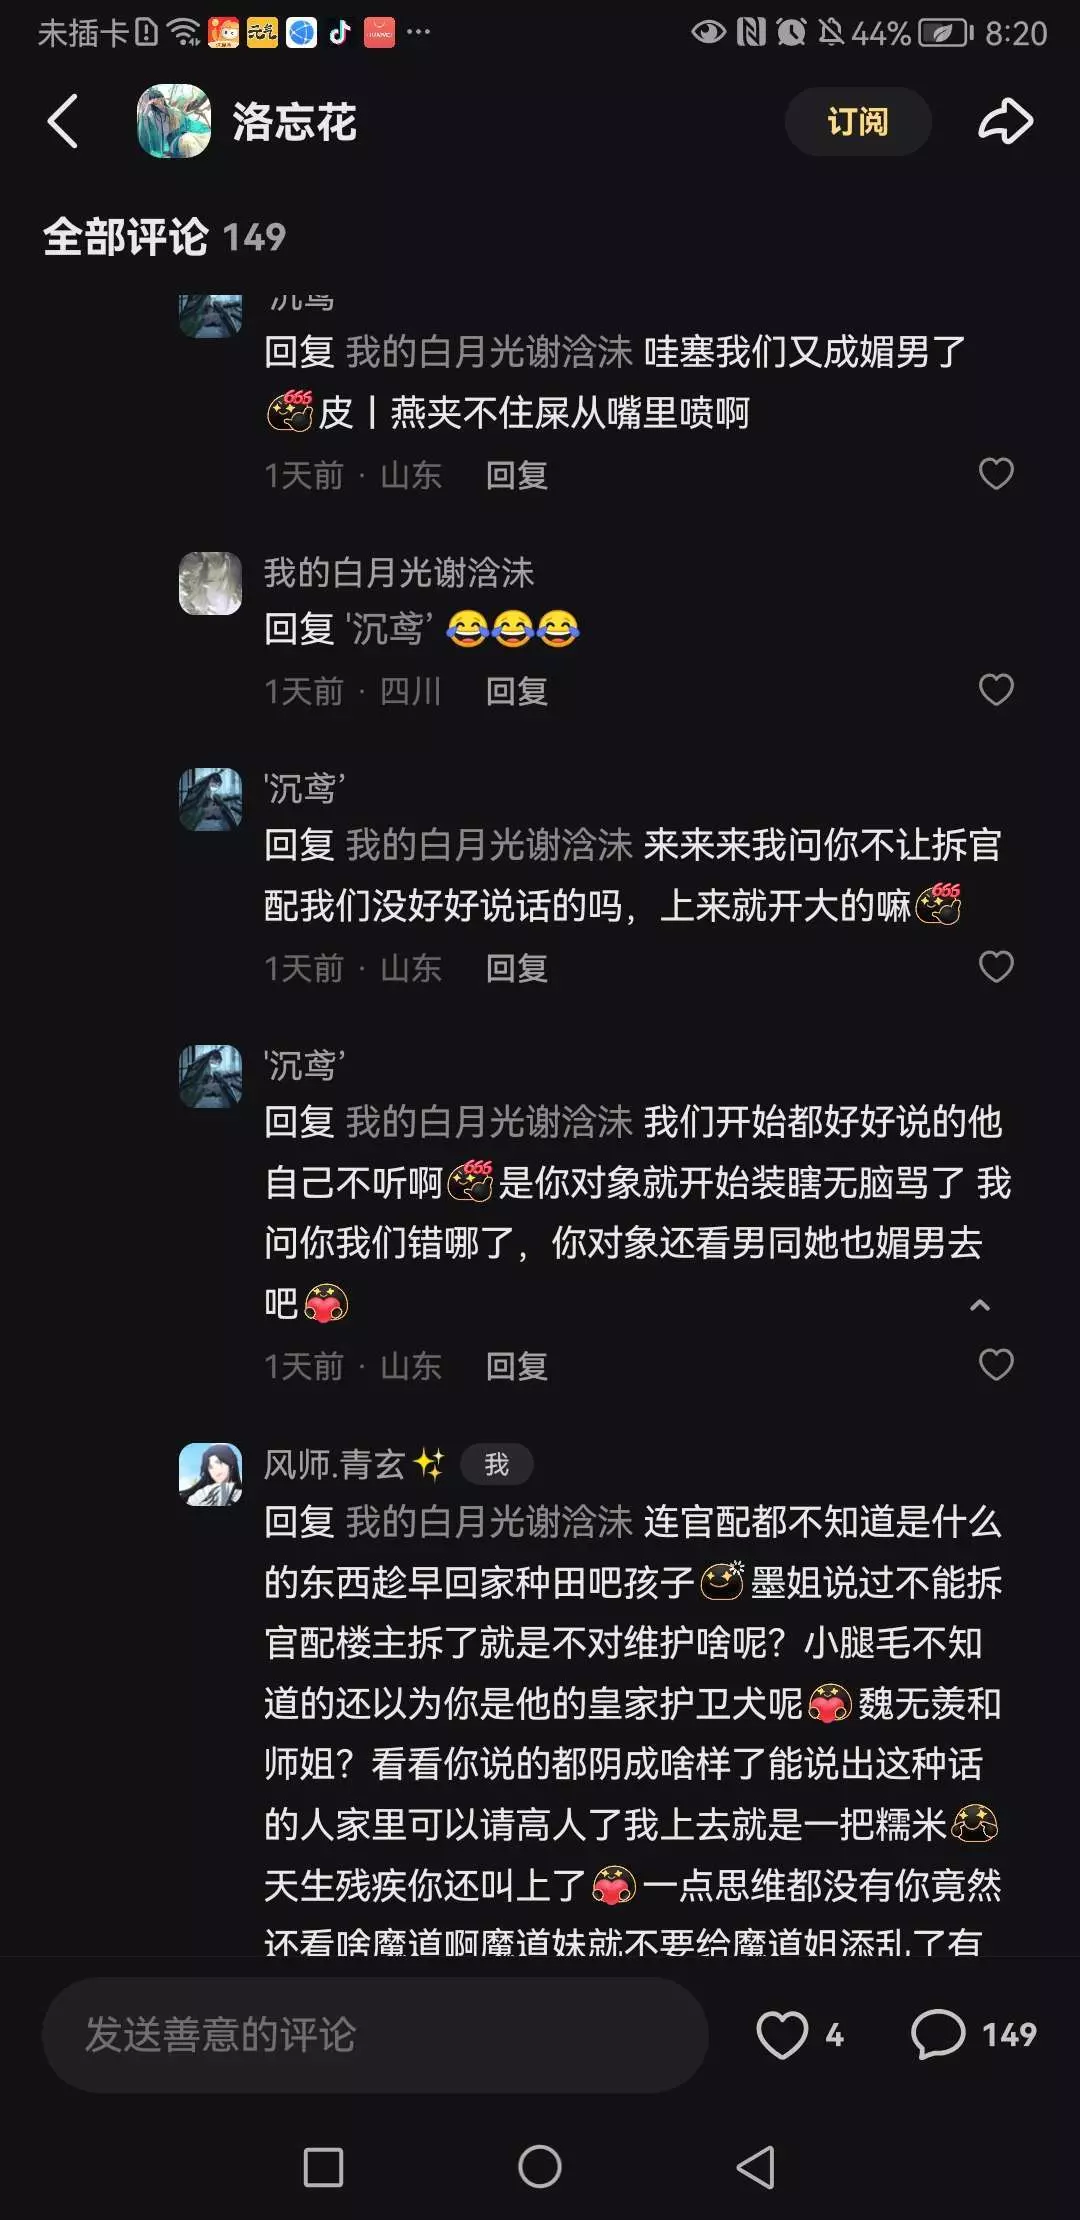This screenshot has height=2220, width=1080.
Task: Go back using the header arrow
Action: coord(63,122)
